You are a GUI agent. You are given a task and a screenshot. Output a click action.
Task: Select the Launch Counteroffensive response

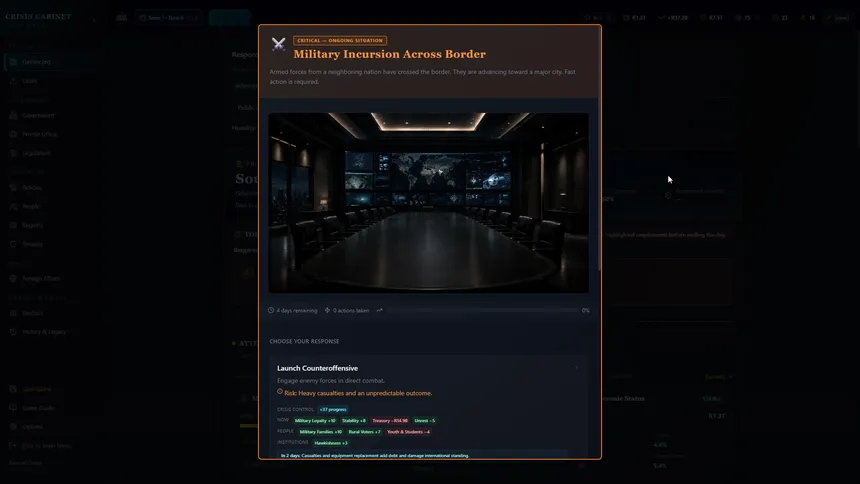pos(428,407)
